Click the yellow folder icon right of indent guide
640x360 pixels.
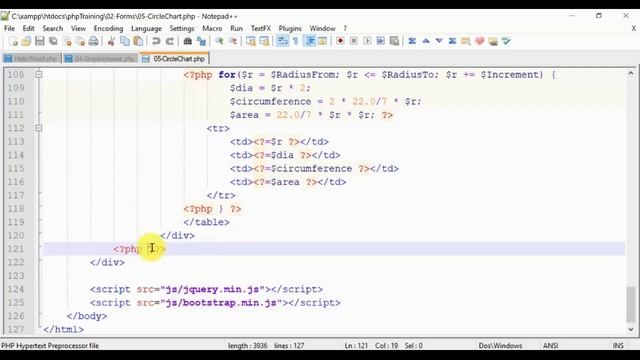[x=322, y=41]
